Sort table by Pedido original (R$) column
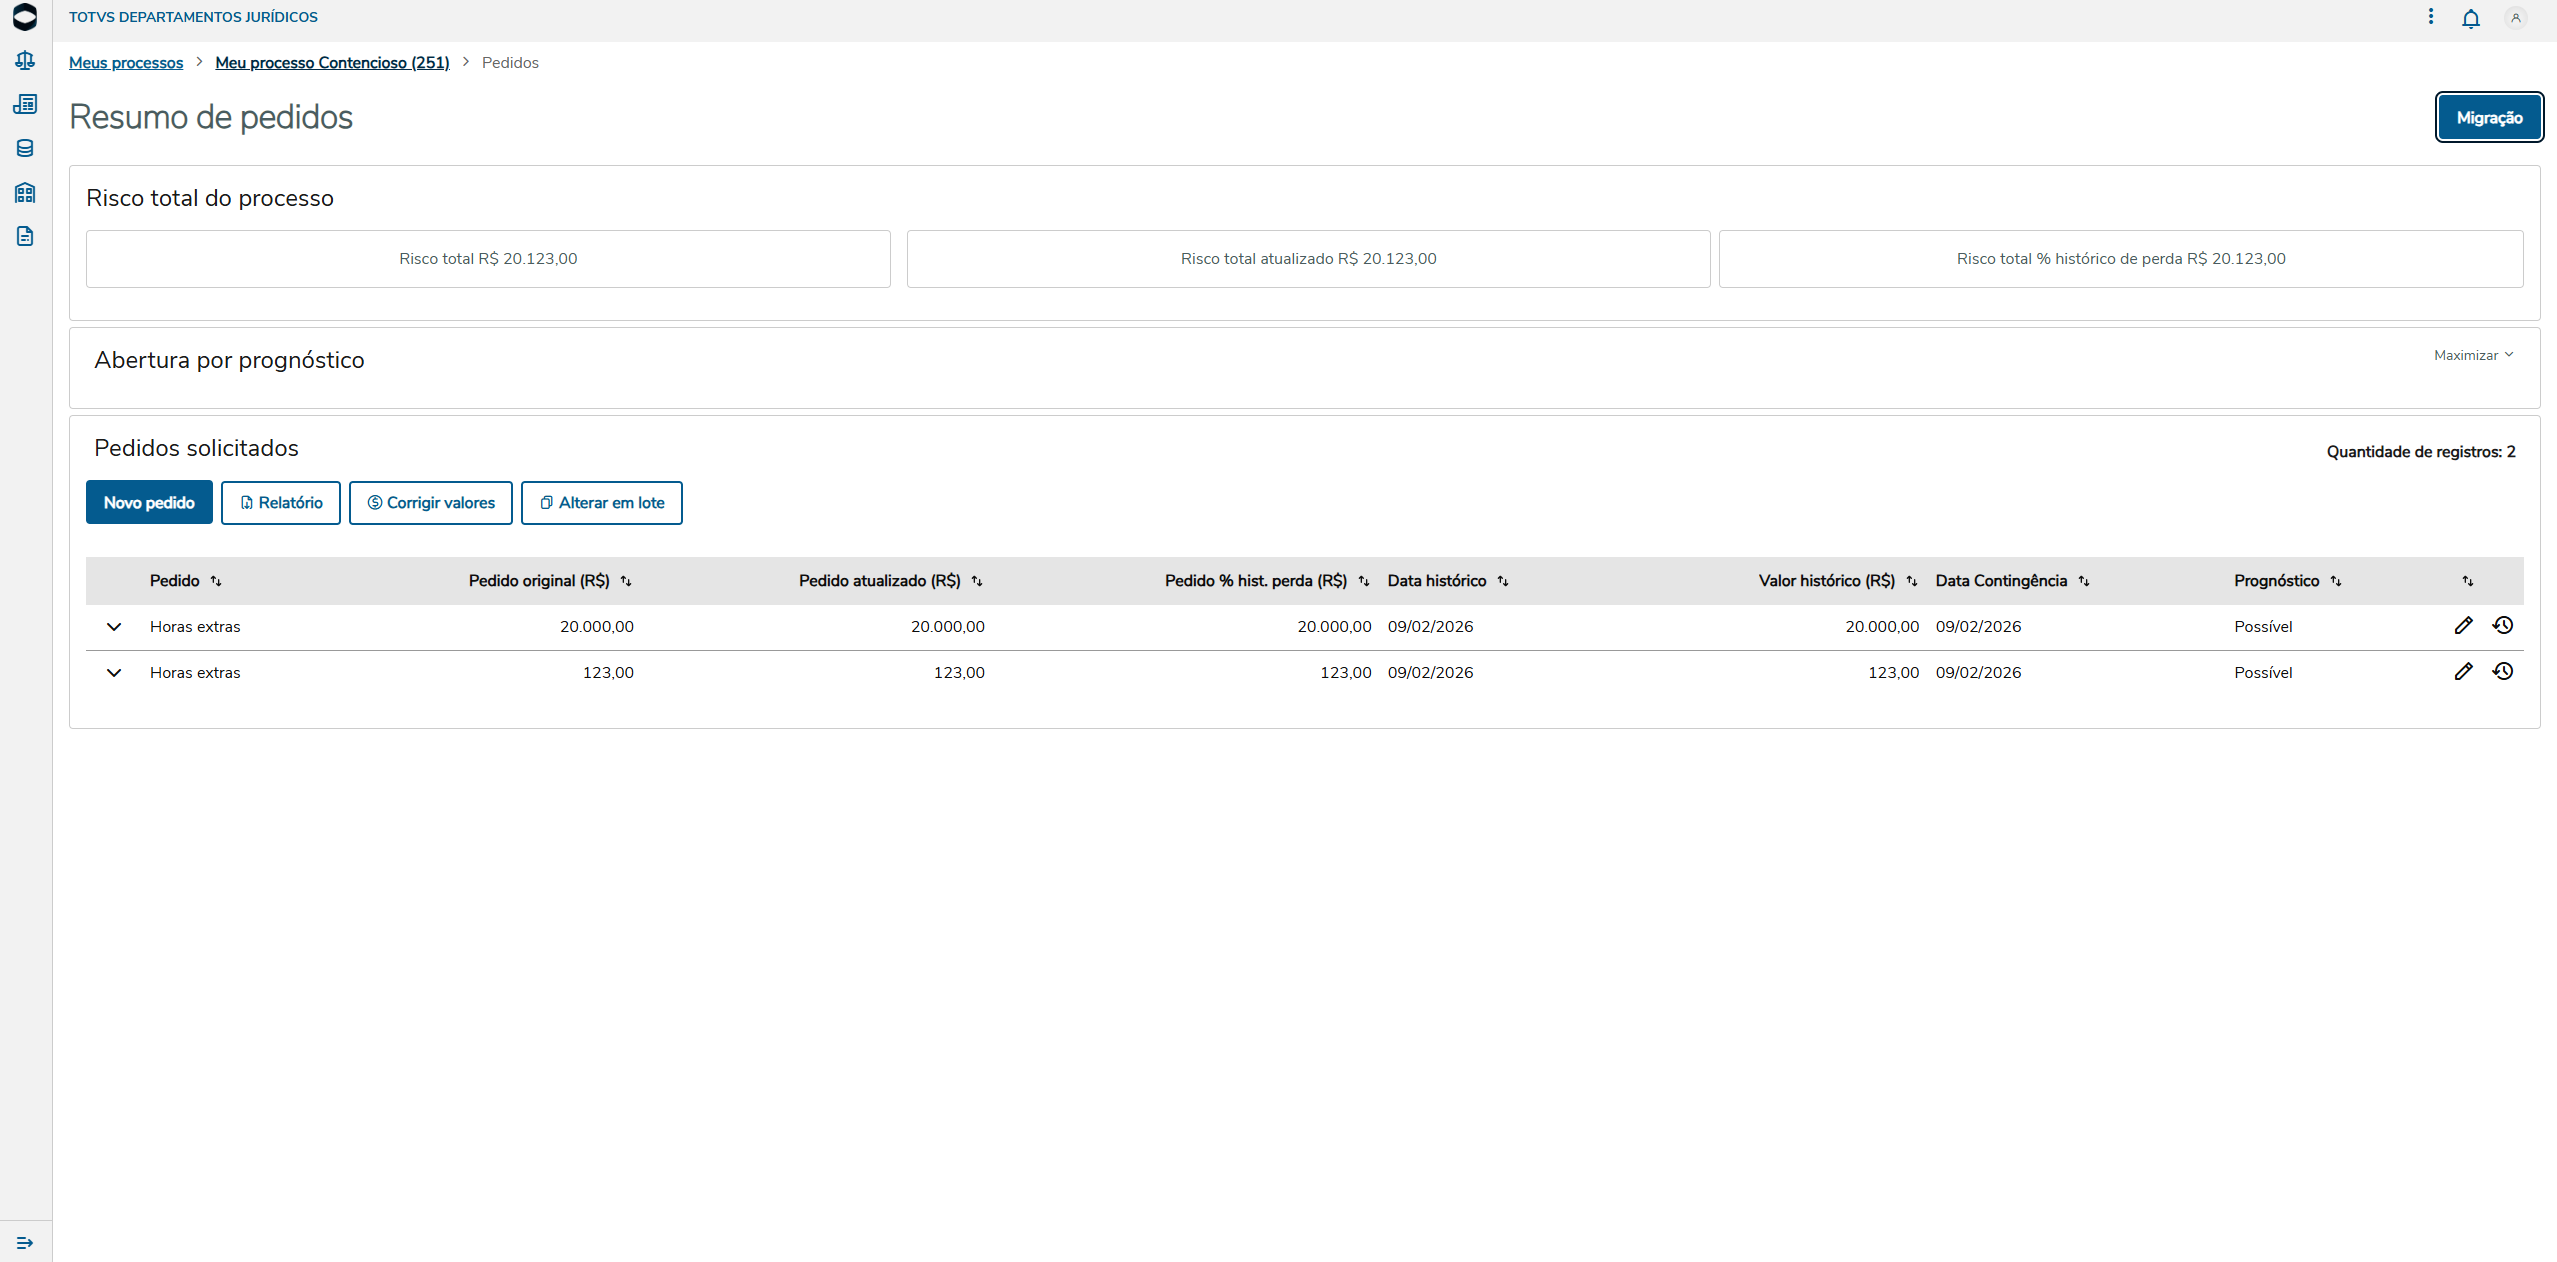 coord(626,581)
